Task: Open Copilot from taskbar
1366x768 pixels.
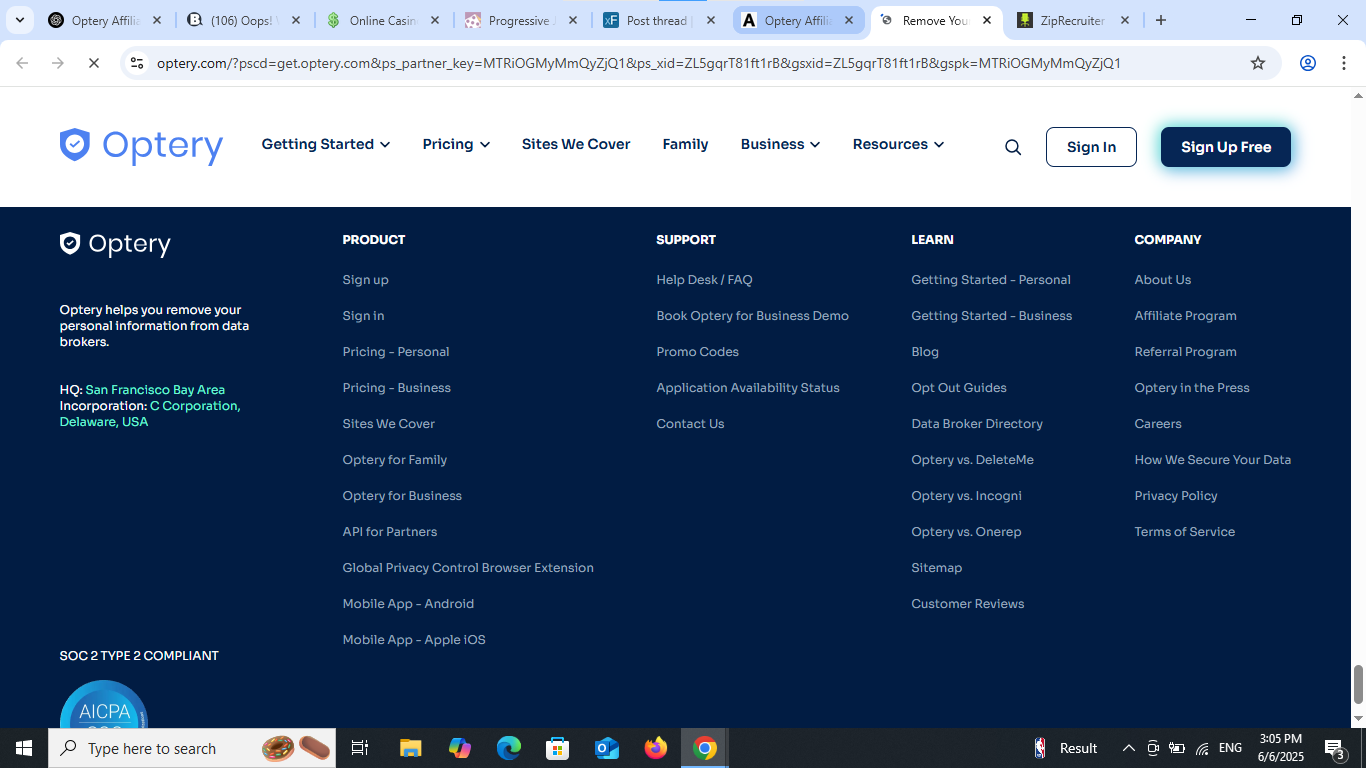Action: click(x=460, y=748)
